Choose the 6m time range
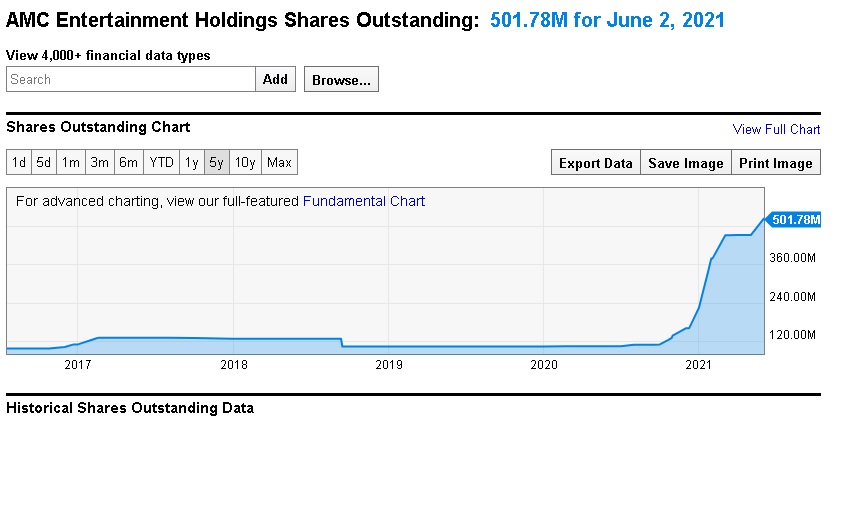The width and height of the screenshot is (862, 514). pos(128,162)
